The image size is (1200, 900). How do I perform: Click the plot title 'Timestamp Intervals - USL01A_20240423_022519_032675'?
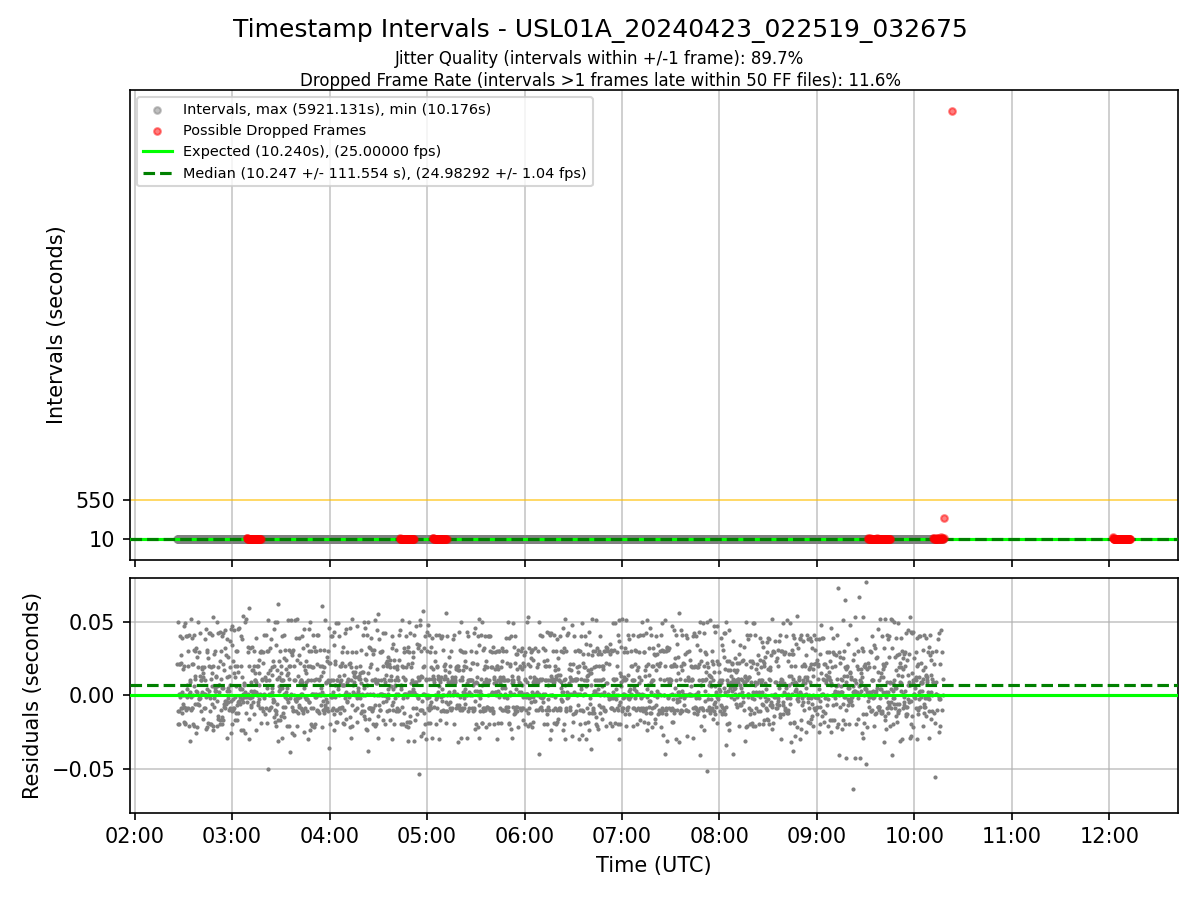click(600, 29)
